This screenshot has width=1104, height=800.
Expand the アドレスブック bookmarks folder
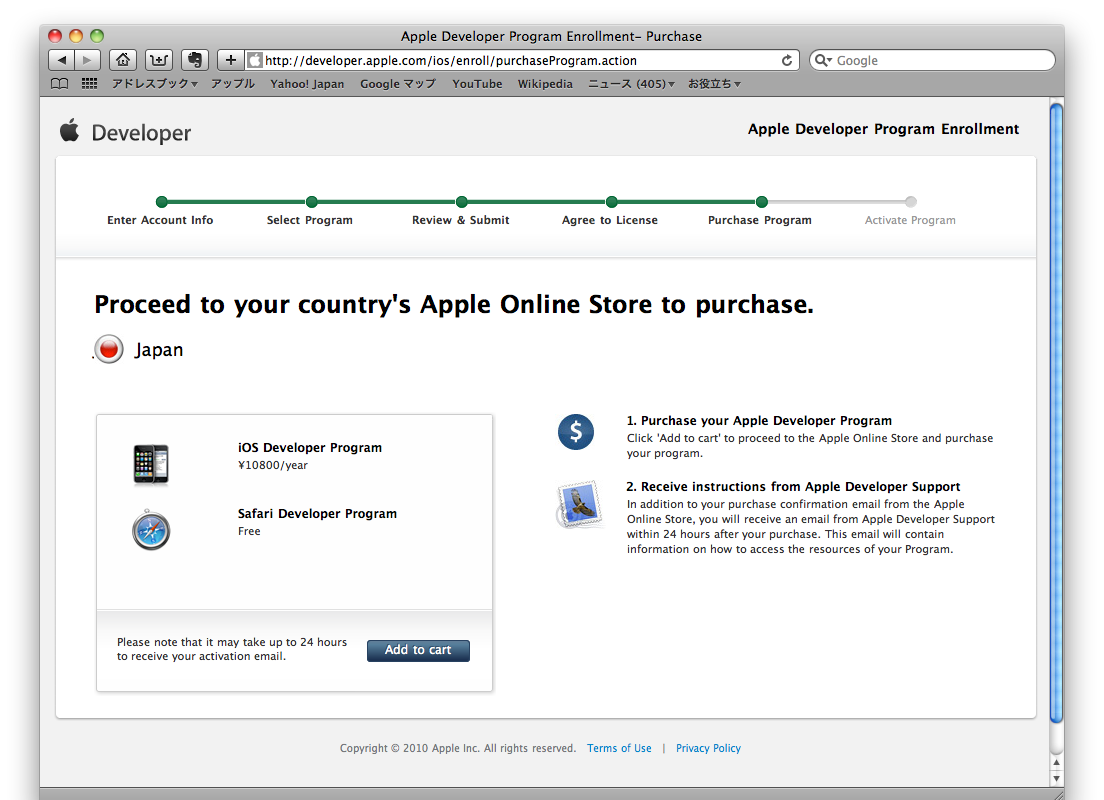pyautogui.click(x=154, y=84)
